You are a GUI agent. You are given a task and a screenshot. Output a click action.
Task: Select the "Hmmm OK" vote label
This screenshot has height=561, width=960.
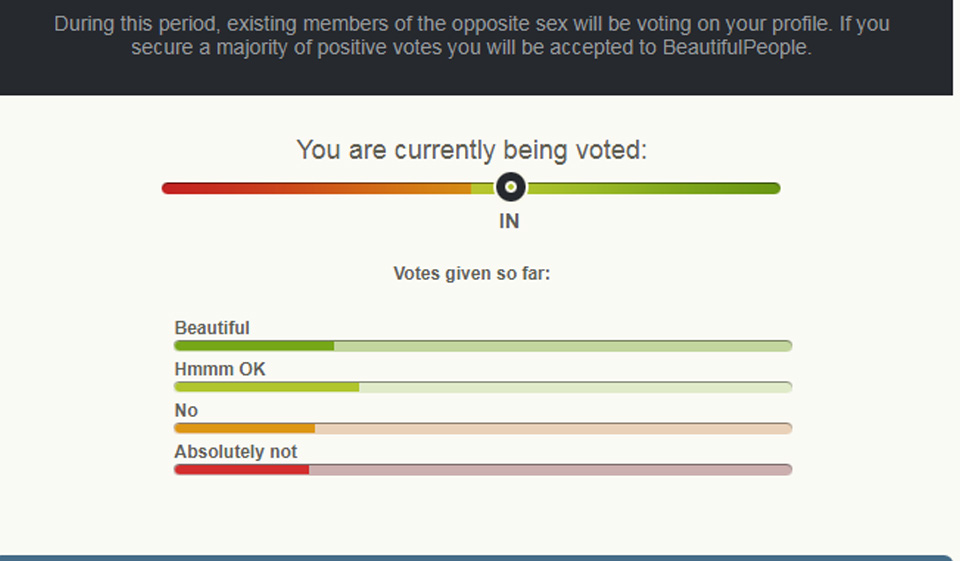pyautogui.click(x=220, y=369)
